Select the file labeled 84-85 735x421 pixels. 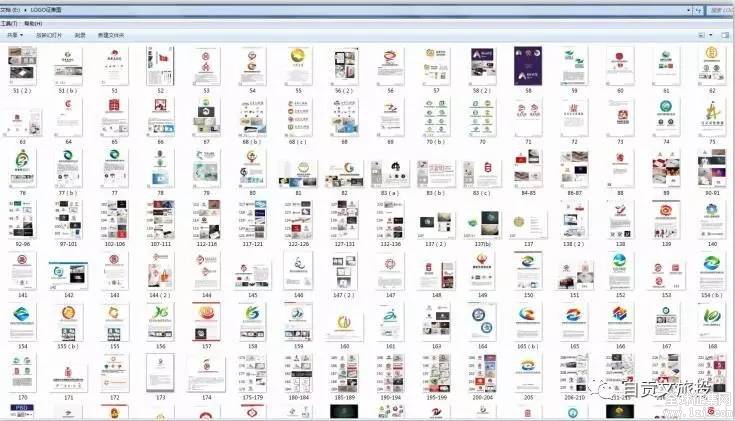(x=528, y=170)
